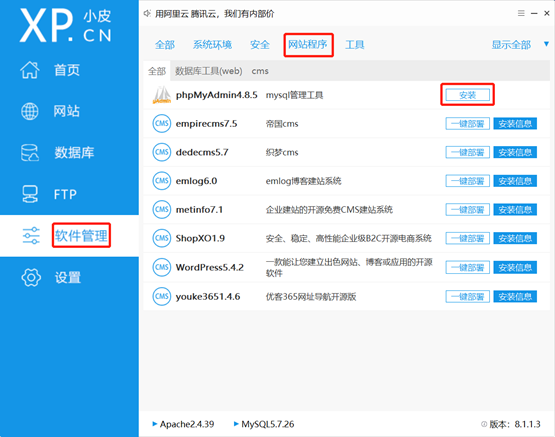Screen dimensions: 555x437
Task: Click the speaker announcement icon in the title bar
Action: (147, 13)
